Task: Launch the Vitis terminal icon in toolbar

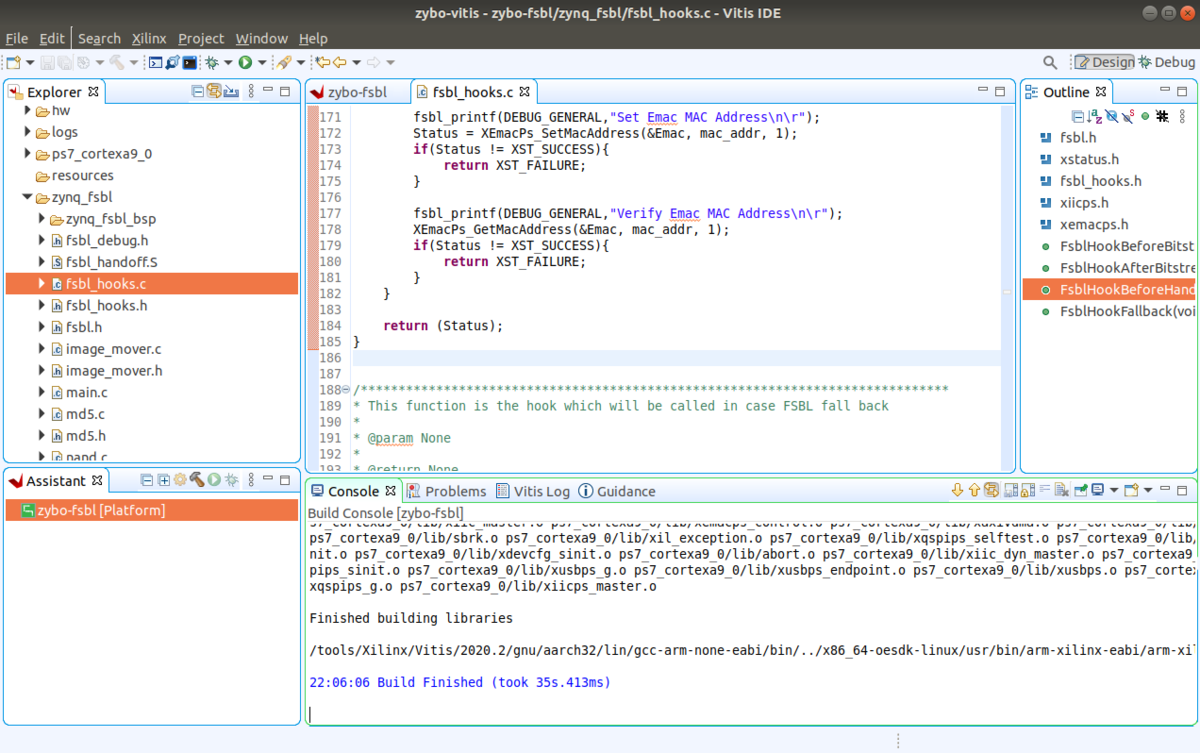Action: (x=189, y=63)
